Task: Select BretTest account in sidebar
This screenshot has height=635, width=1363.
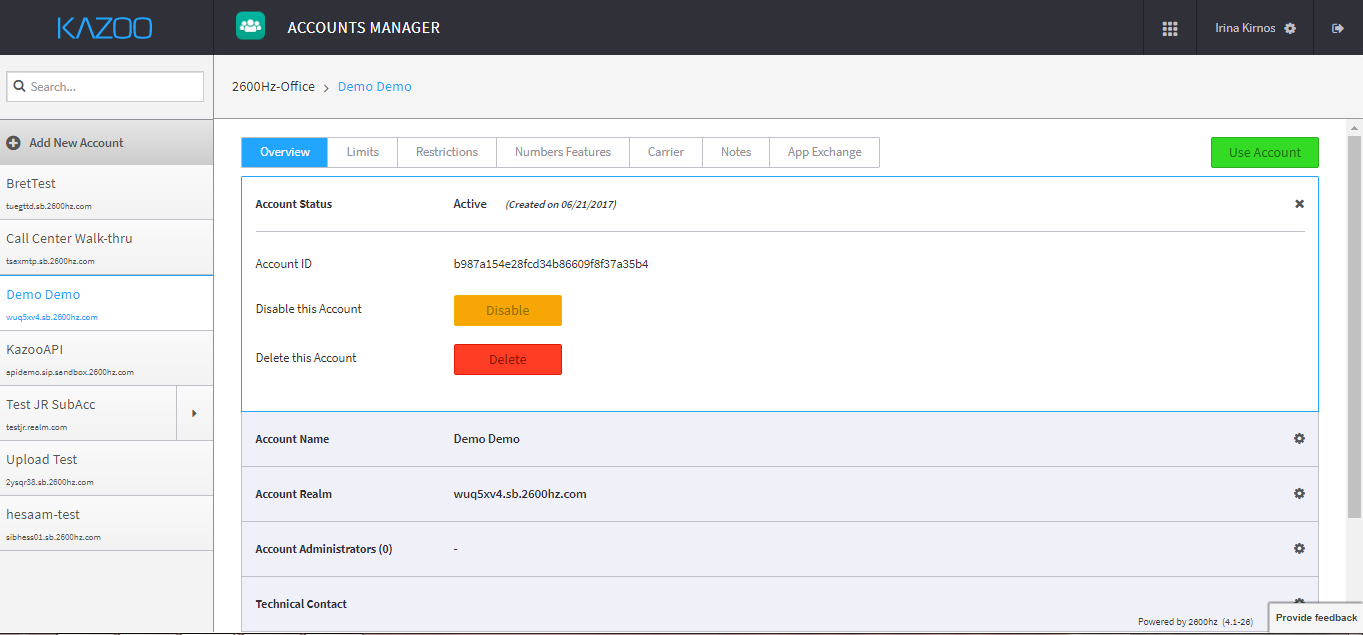Action: [106, 192]
